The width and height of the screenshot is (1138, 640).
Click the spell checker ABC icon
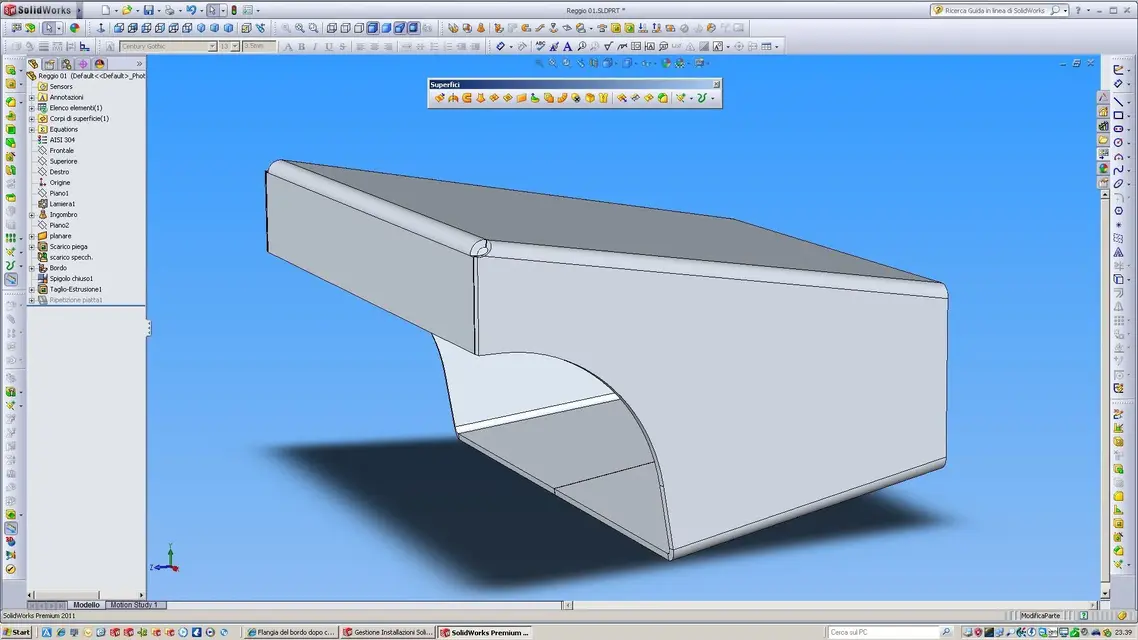pyautogui.click(x=540, y=46)
